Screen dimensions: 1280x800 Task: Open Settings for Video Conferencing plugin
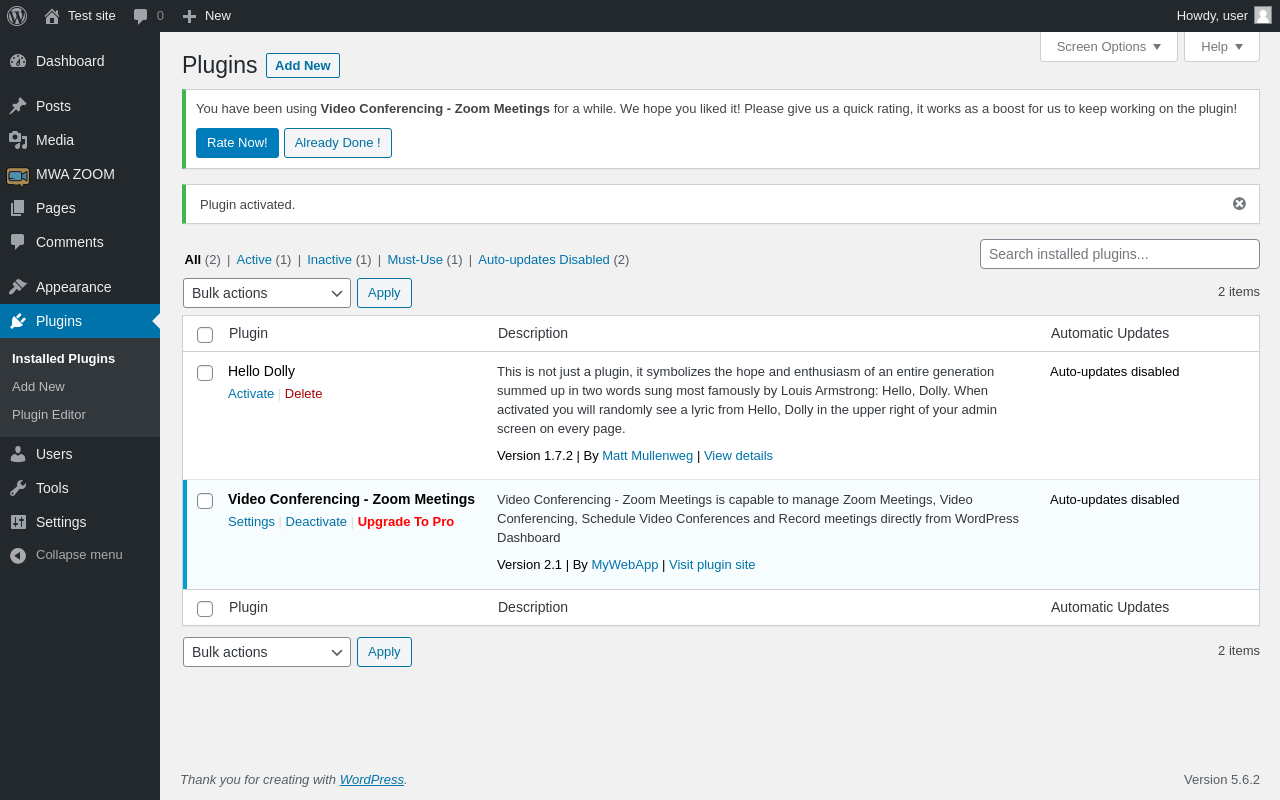[251, 522]
